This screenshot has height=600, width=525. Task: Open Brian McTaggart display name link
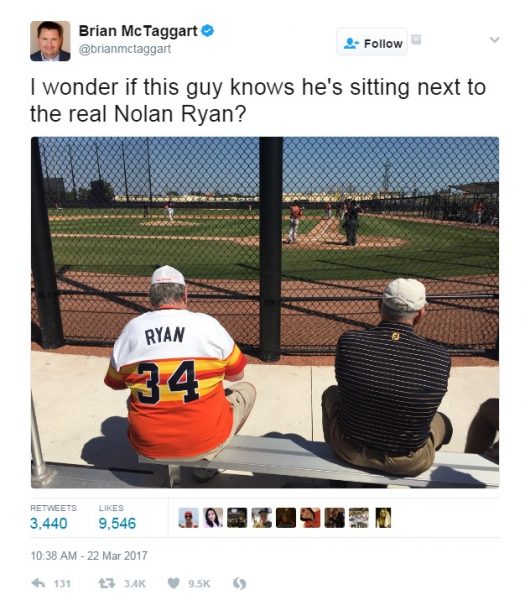(x=138, y=31)
